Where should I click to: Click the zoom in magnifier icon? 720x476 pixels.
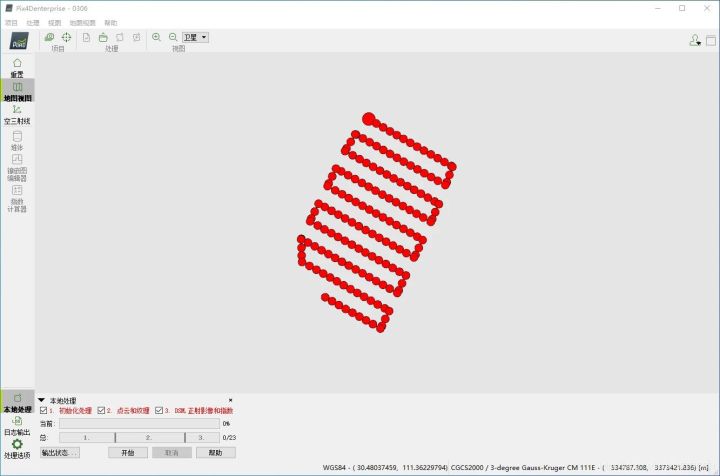pos(156,37)
